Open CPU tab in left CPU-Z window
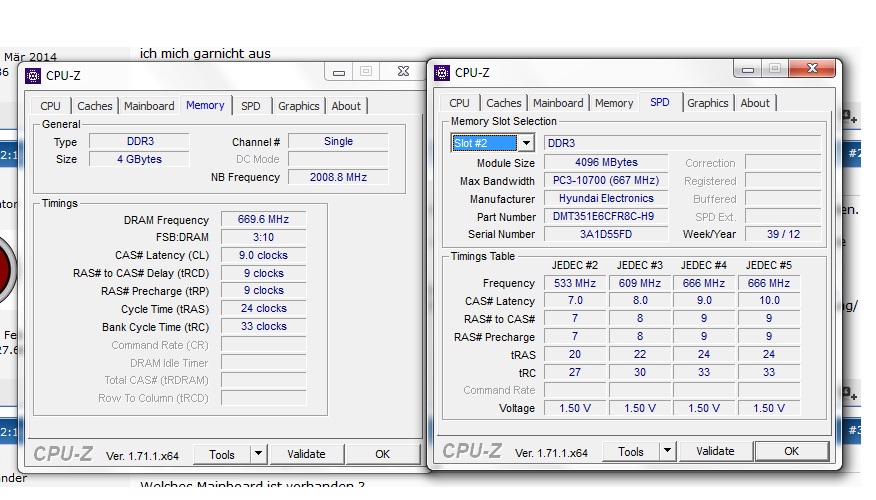The height and width of the screenshot is (500, 876). 50,106
